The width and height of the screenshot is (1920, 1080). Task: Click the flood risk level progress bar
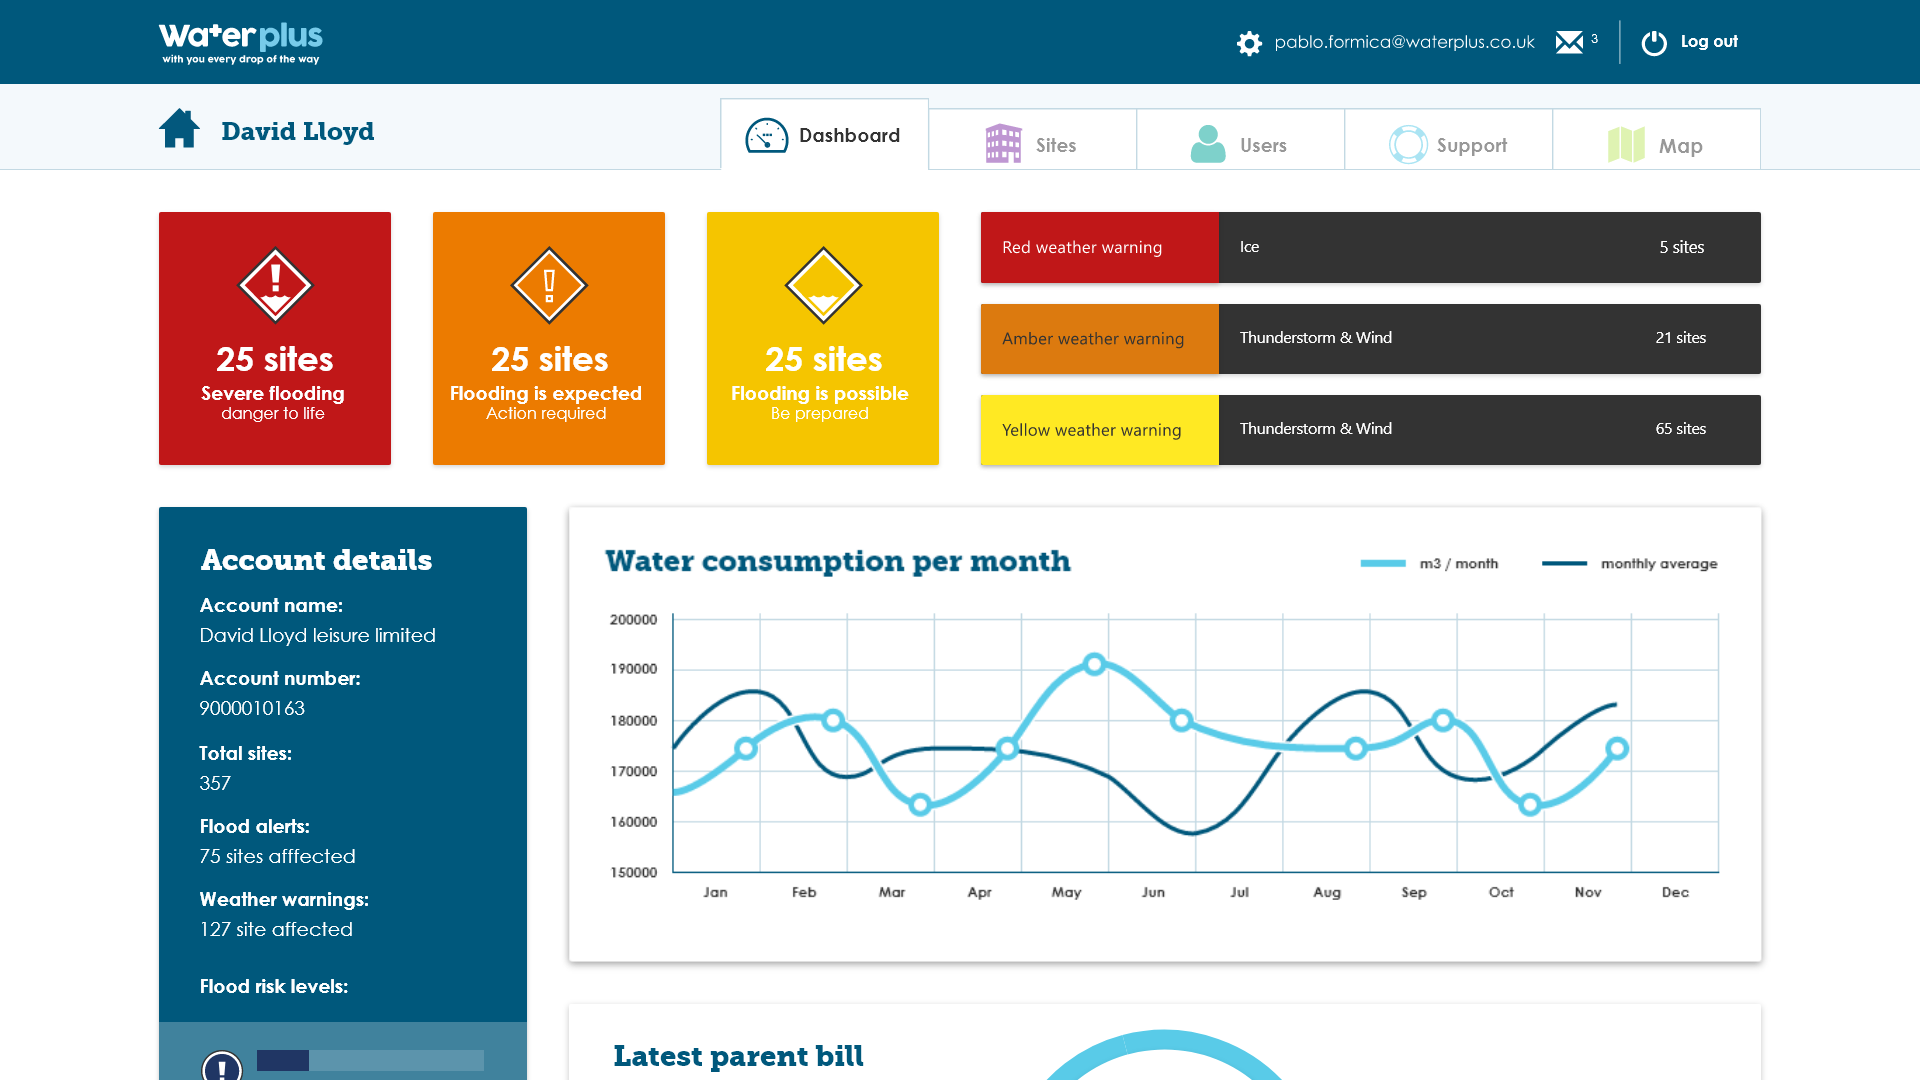[370, 1061]
